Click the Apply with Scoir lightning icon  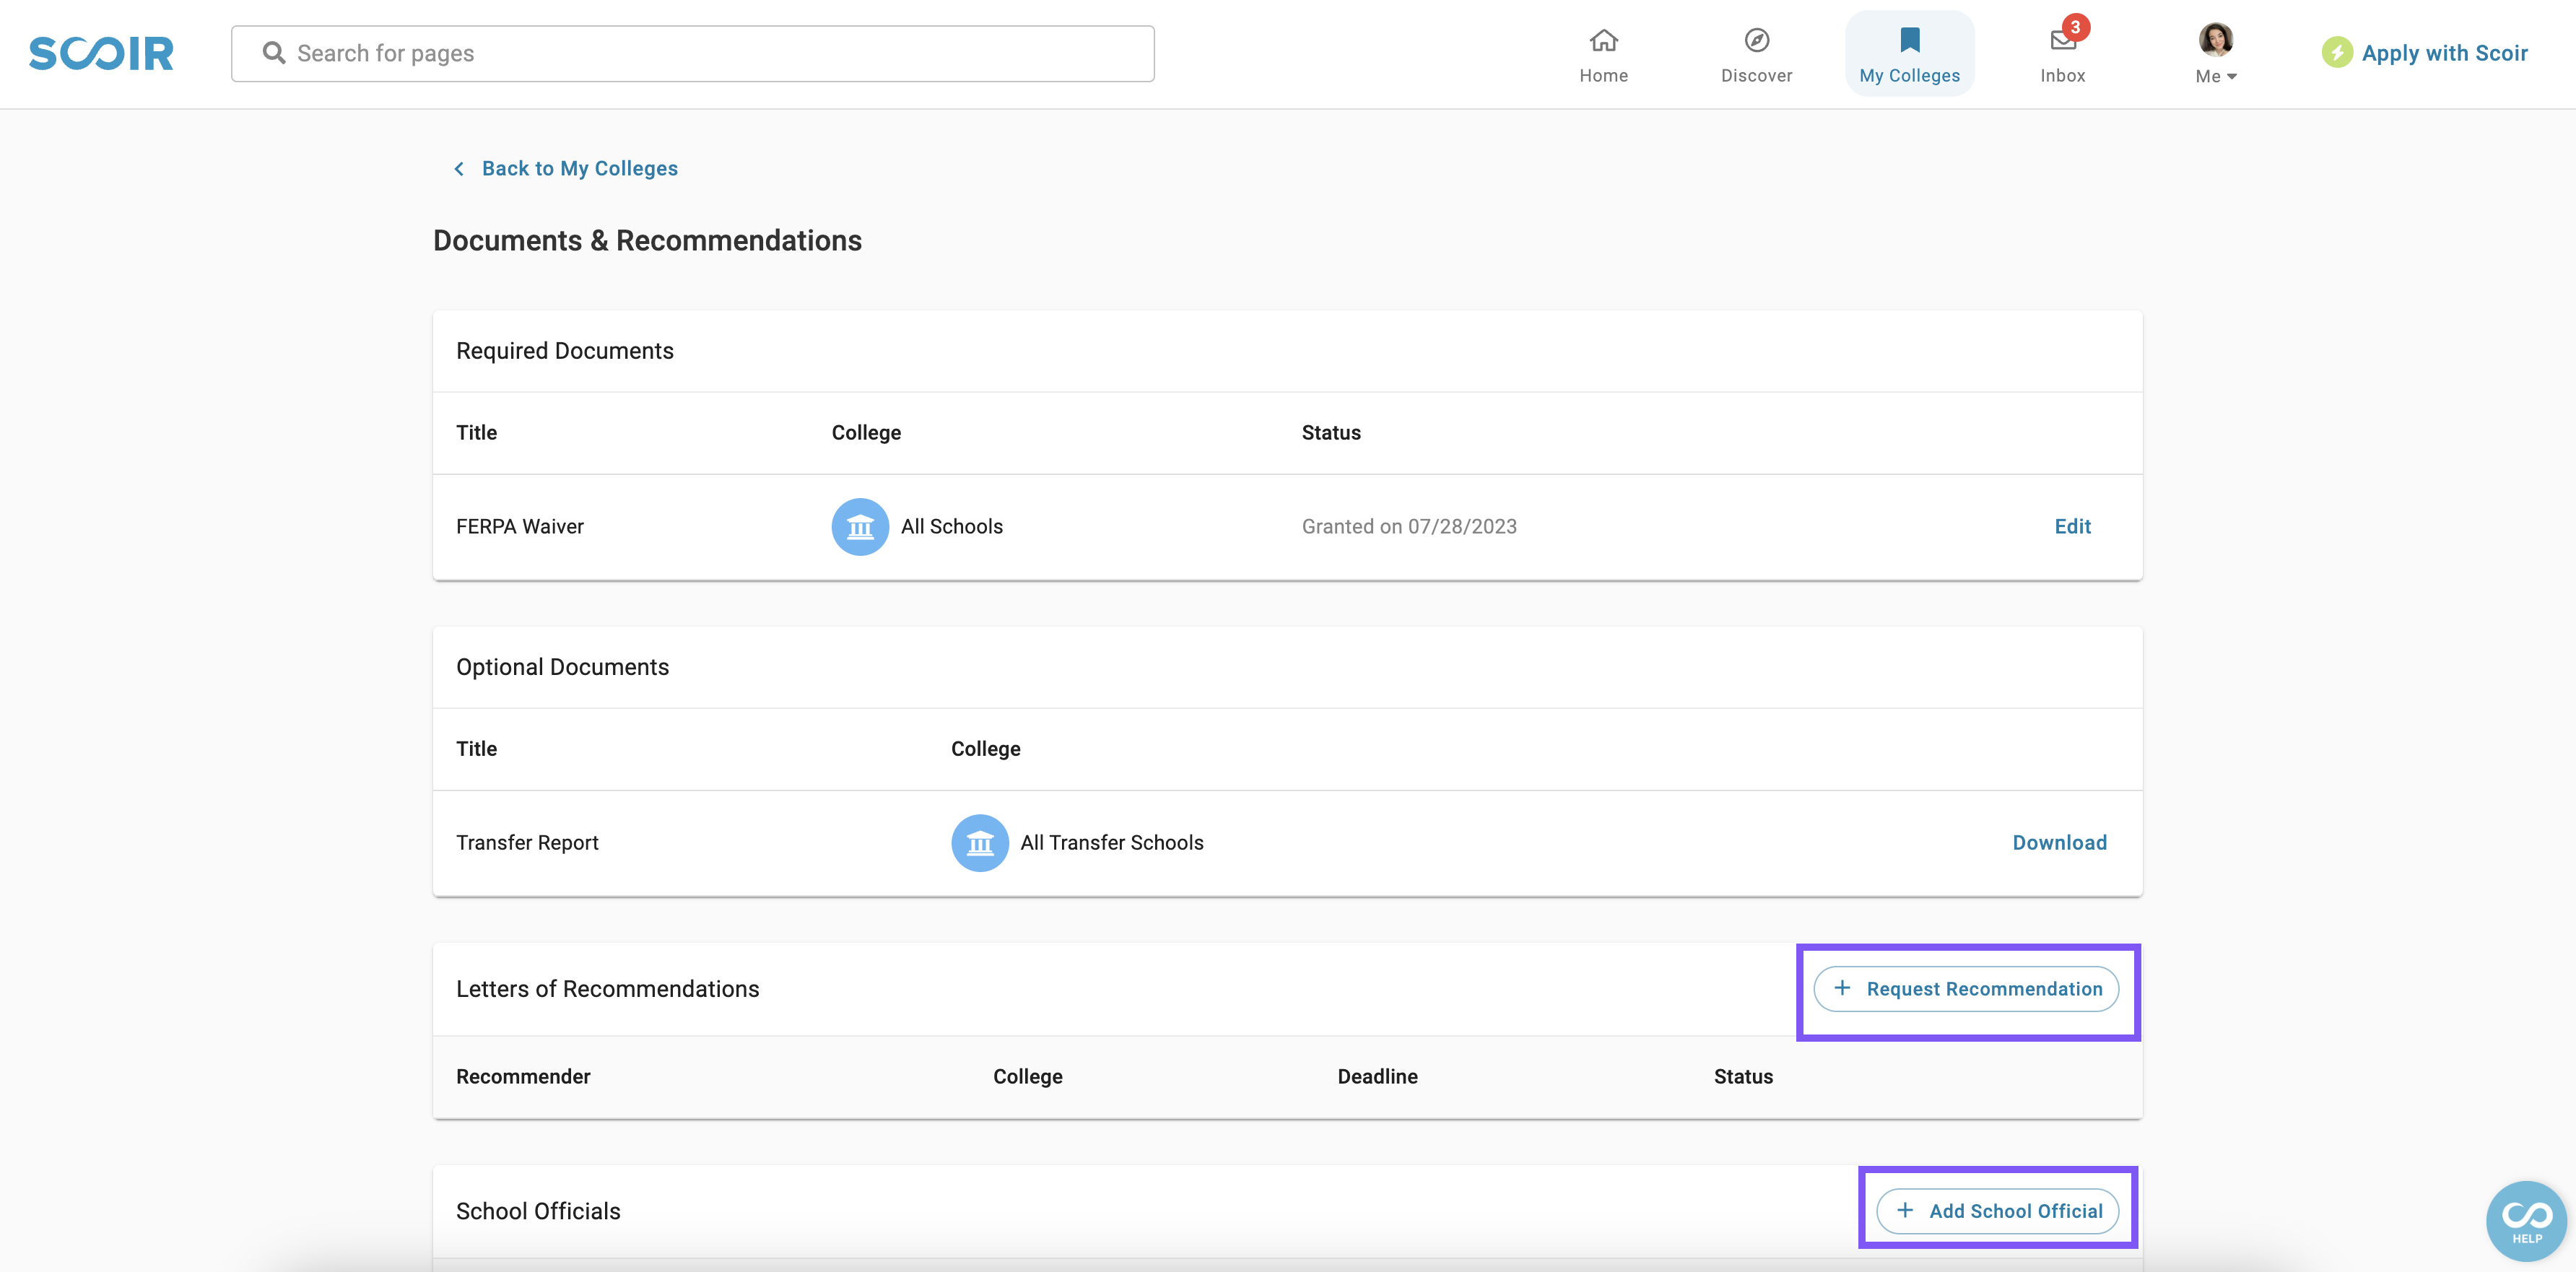tap(2336, 53)
